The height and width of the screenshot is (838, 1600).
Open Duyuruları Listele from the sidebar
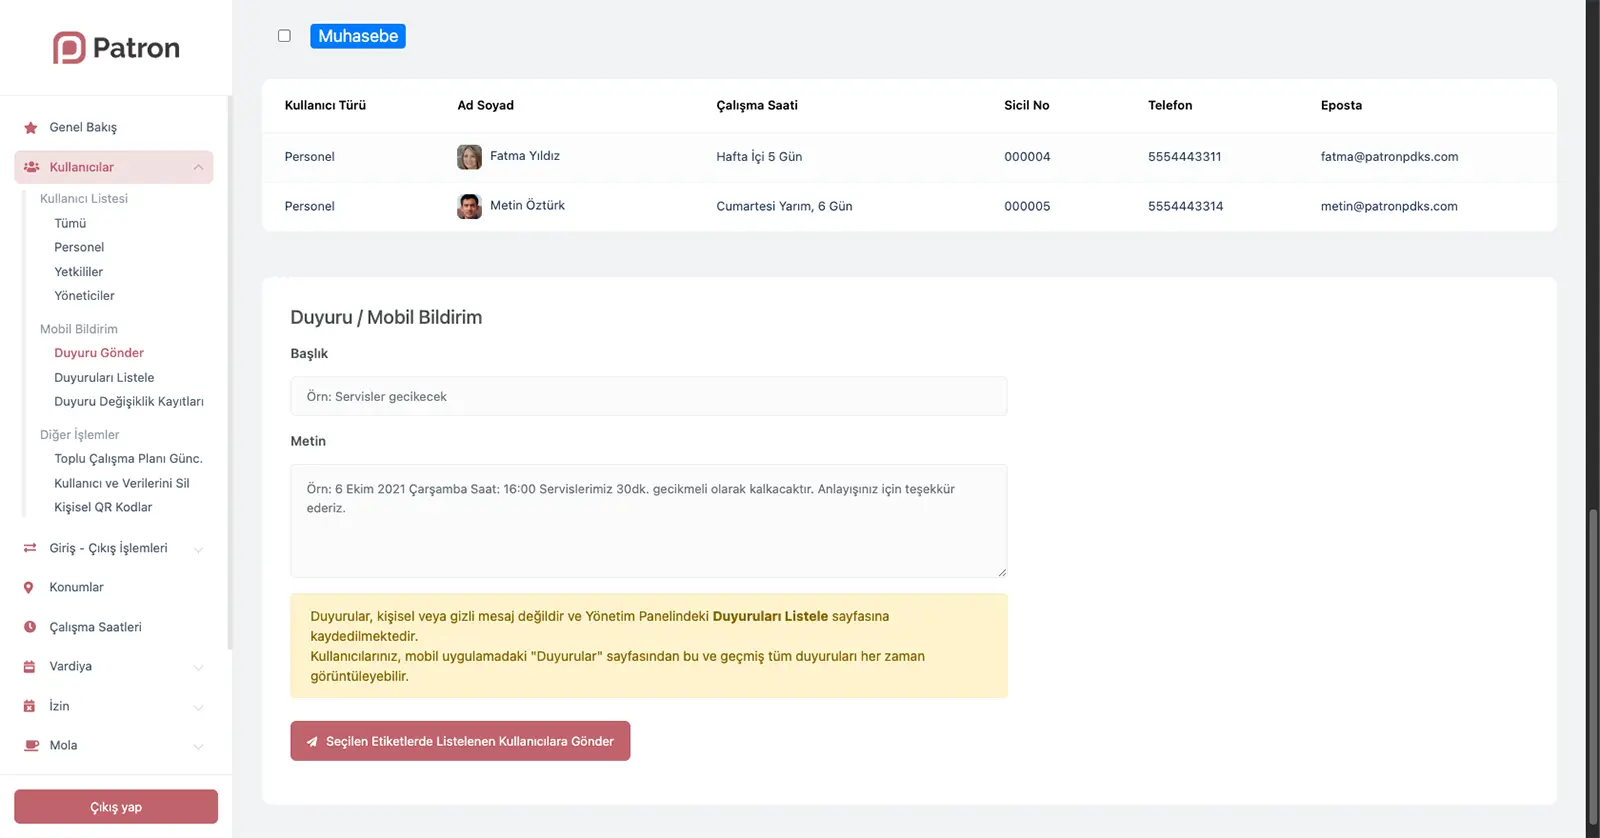pos(104,378)
